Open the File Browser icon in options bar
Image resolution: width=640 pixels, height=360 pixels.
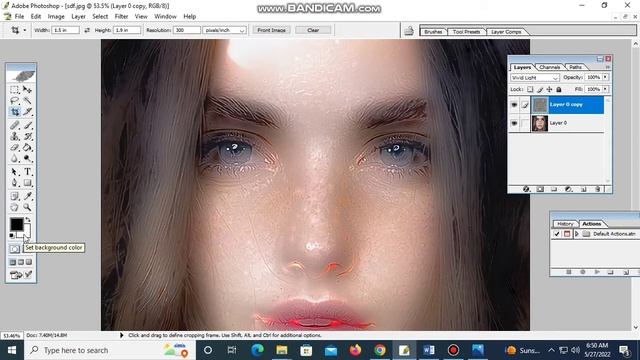[409, 31]
